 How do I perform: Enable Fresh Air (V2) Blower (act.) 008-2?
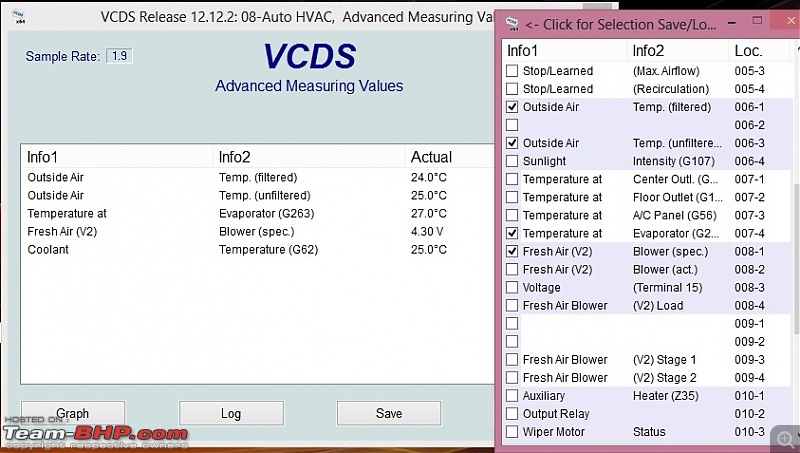coord(512,269)
